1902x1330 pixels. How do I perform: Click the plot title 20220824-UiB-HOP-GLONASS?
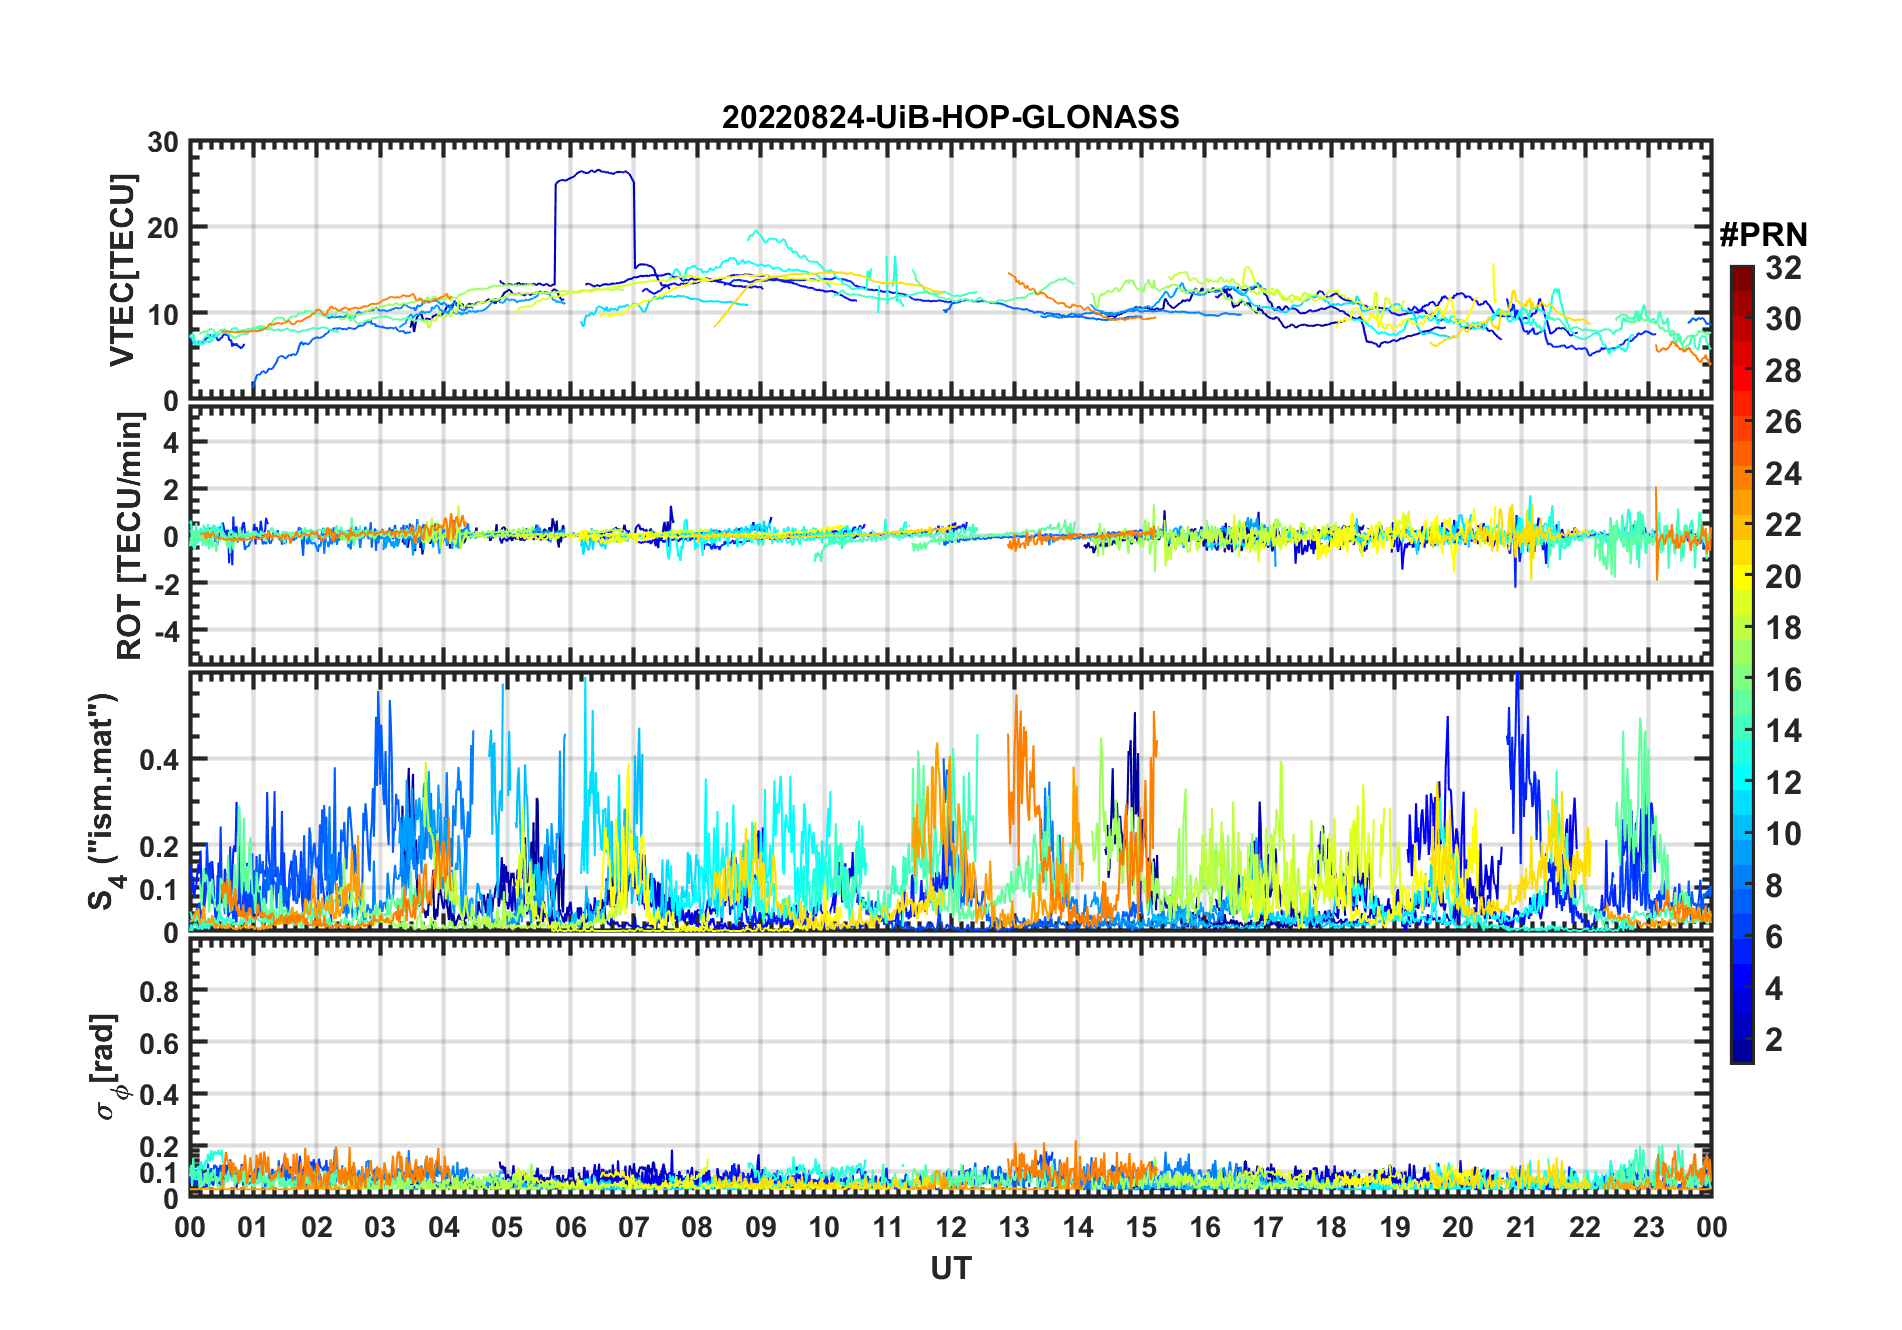tap(950, 118)
